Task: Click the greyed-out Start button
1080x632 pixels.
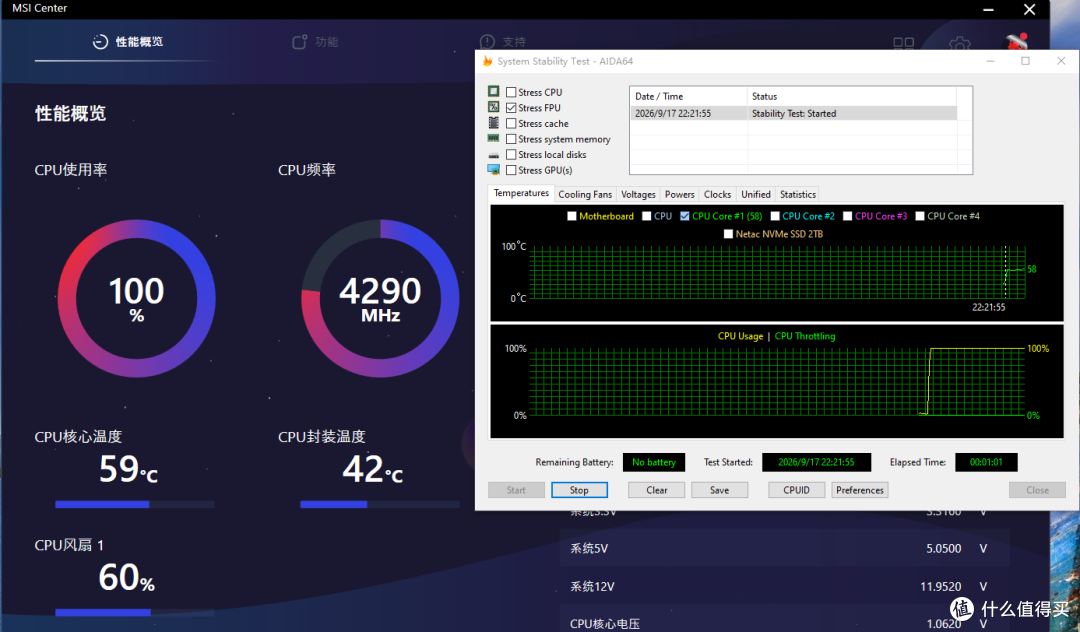Action: coord(516,490)
